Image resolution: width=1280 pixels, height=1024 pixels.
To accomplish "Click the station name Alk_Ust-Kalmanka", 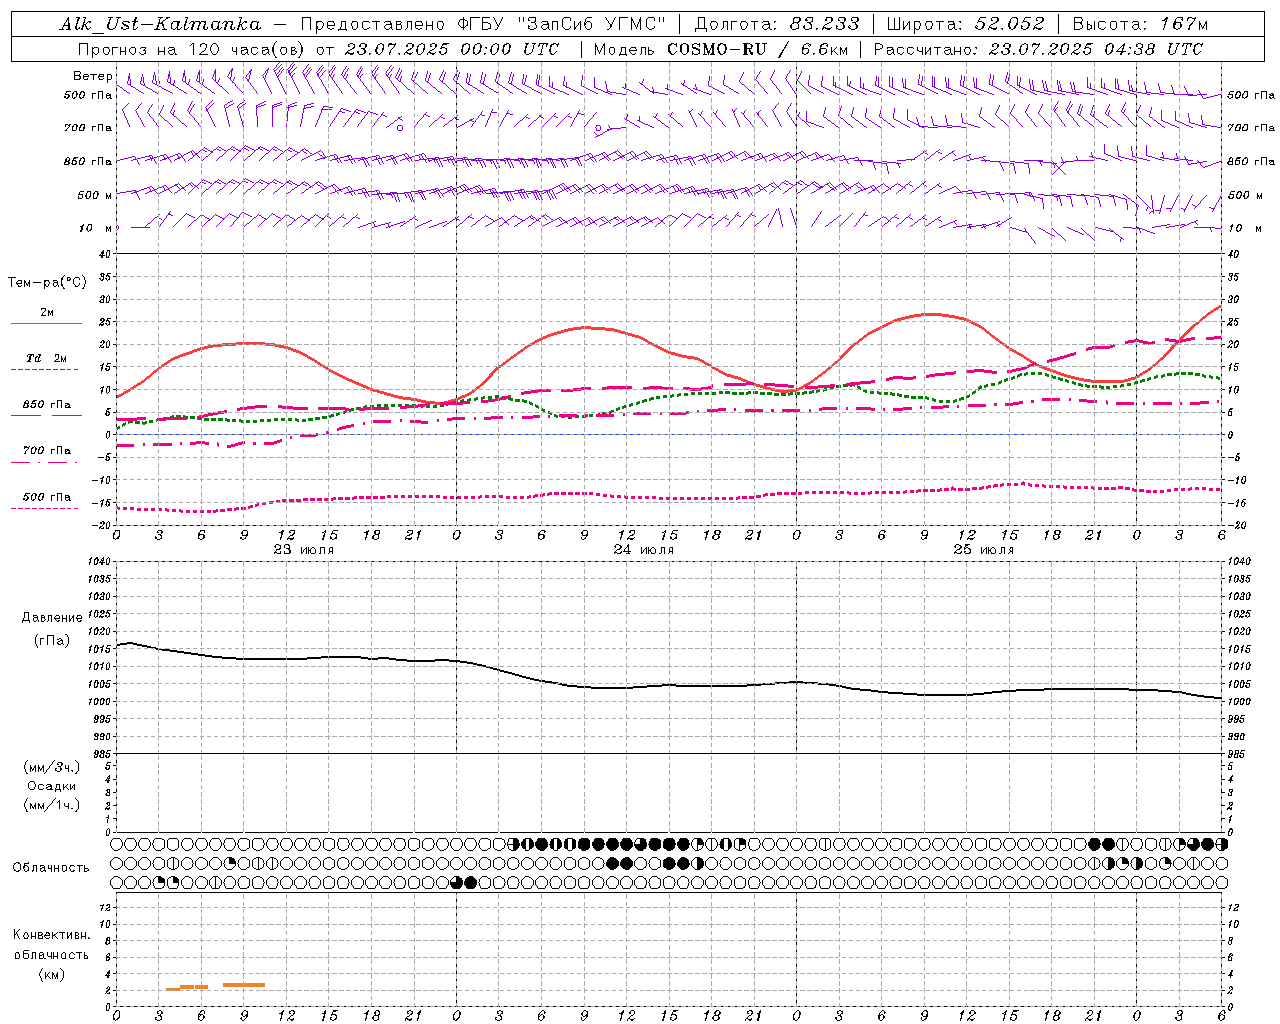I will [161, 24].
